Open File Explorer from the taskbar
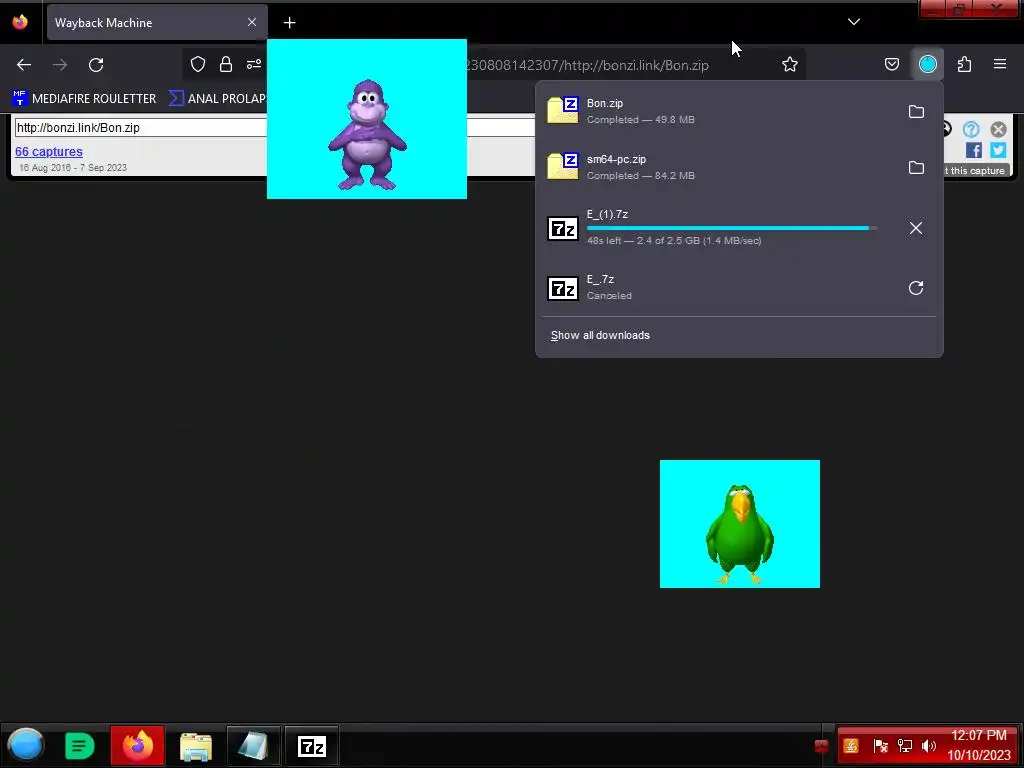This screenshot has width=1024, height=768. tap(196, 746)
